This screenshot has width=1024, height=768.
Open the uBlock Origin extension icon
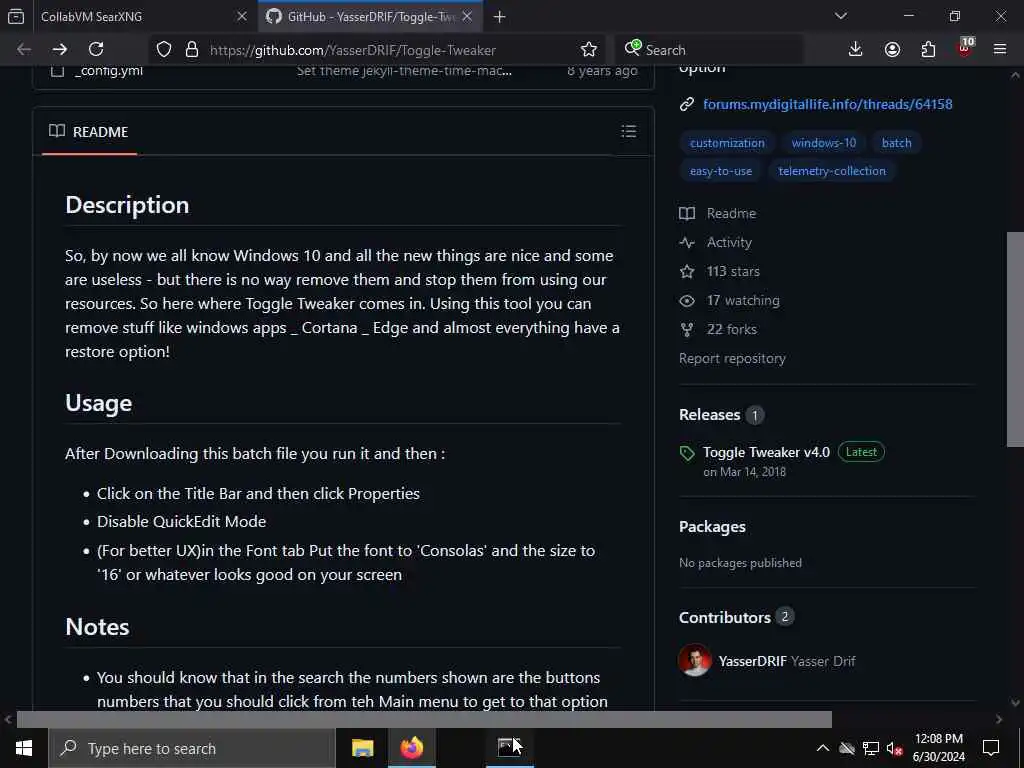(x=965, y=48)
